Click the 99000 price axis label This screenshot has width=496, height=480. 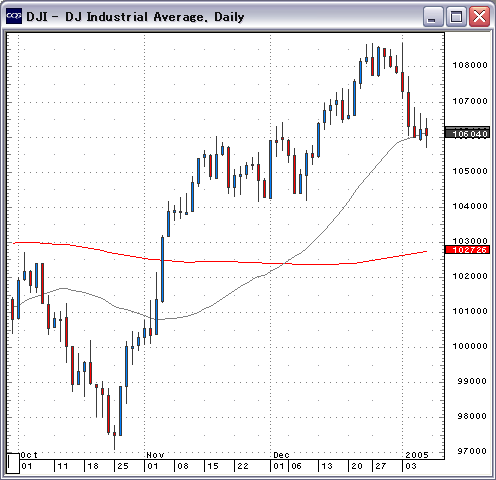pyautogui.click(x=472, y=381)
